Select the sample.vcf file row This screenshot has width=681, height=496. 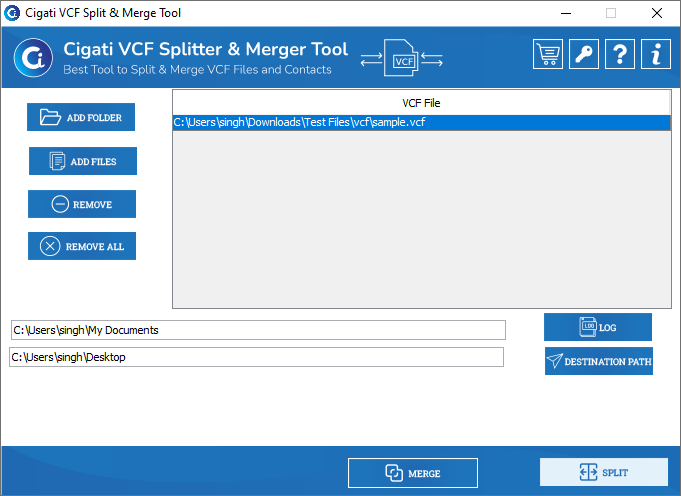point(421,122)
